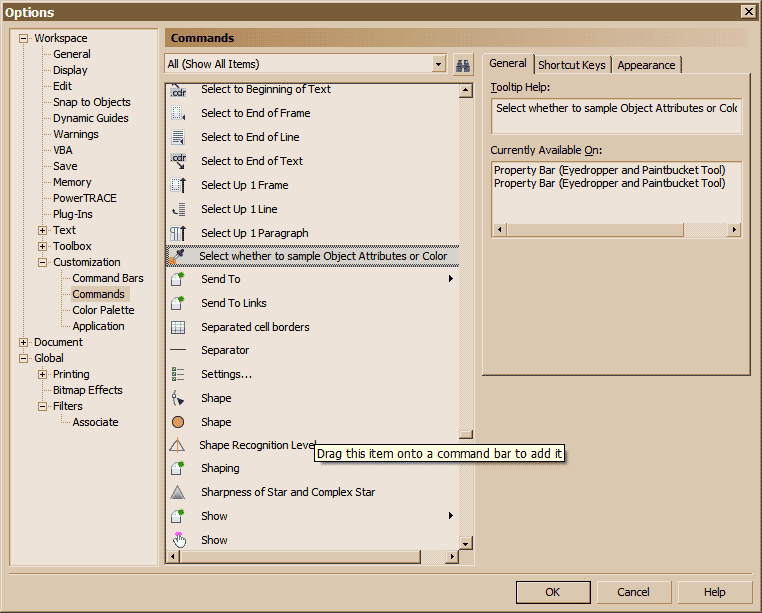762x613 pixels.
Task: Close the Options dialog
Action: tap(748, 12)
